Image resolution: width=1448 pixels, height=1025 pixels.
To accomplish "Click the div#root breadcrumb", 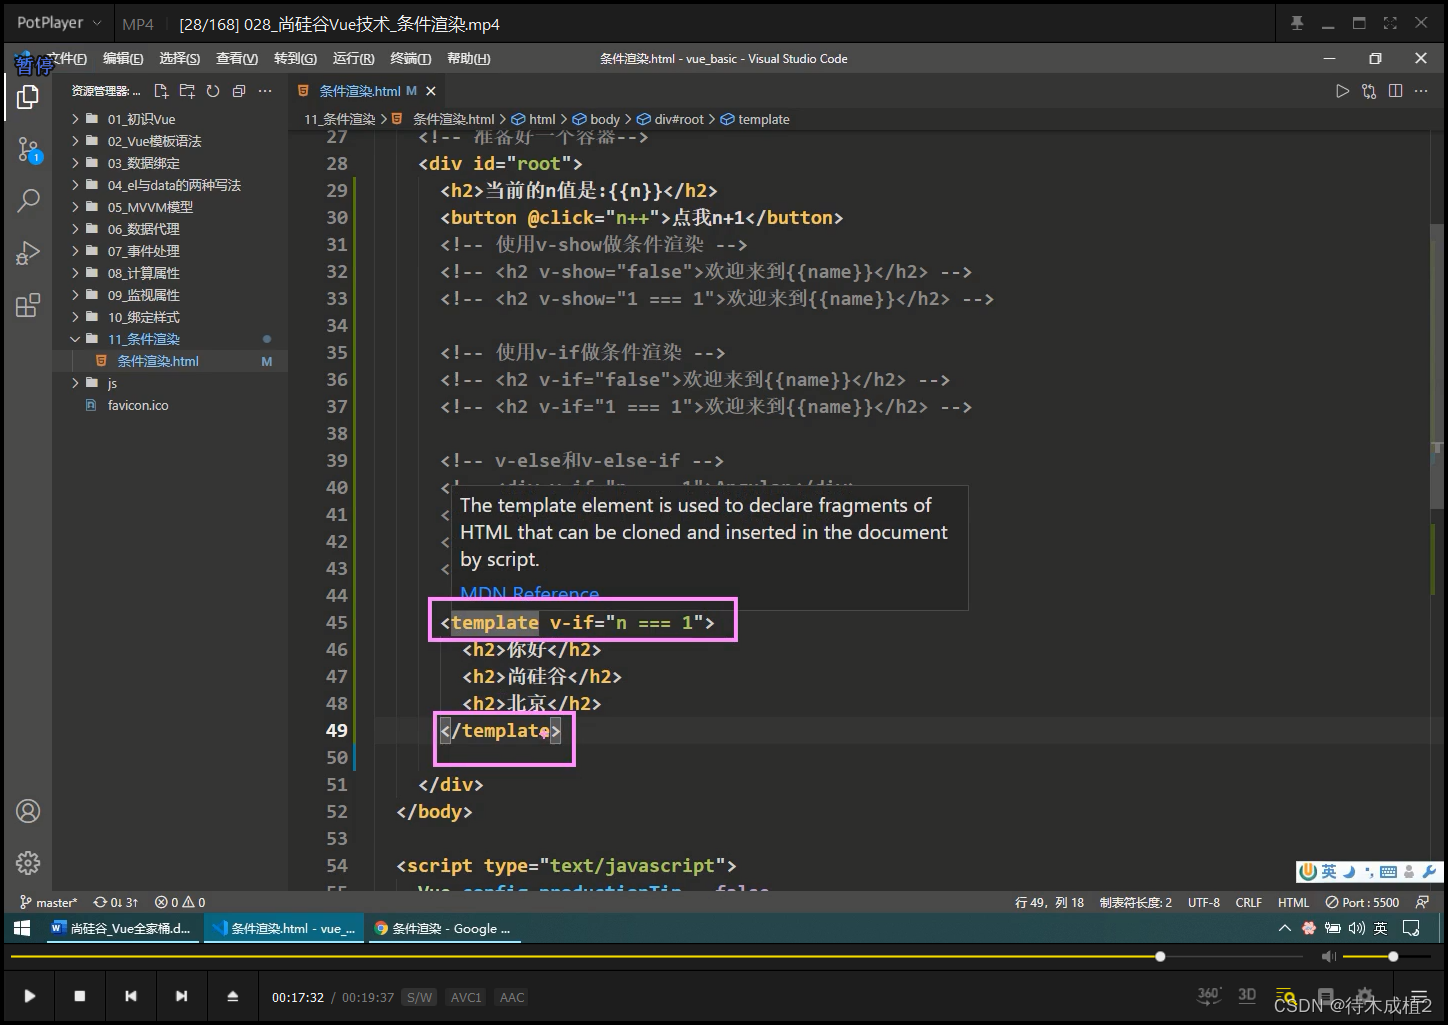I will click(670, 119).
